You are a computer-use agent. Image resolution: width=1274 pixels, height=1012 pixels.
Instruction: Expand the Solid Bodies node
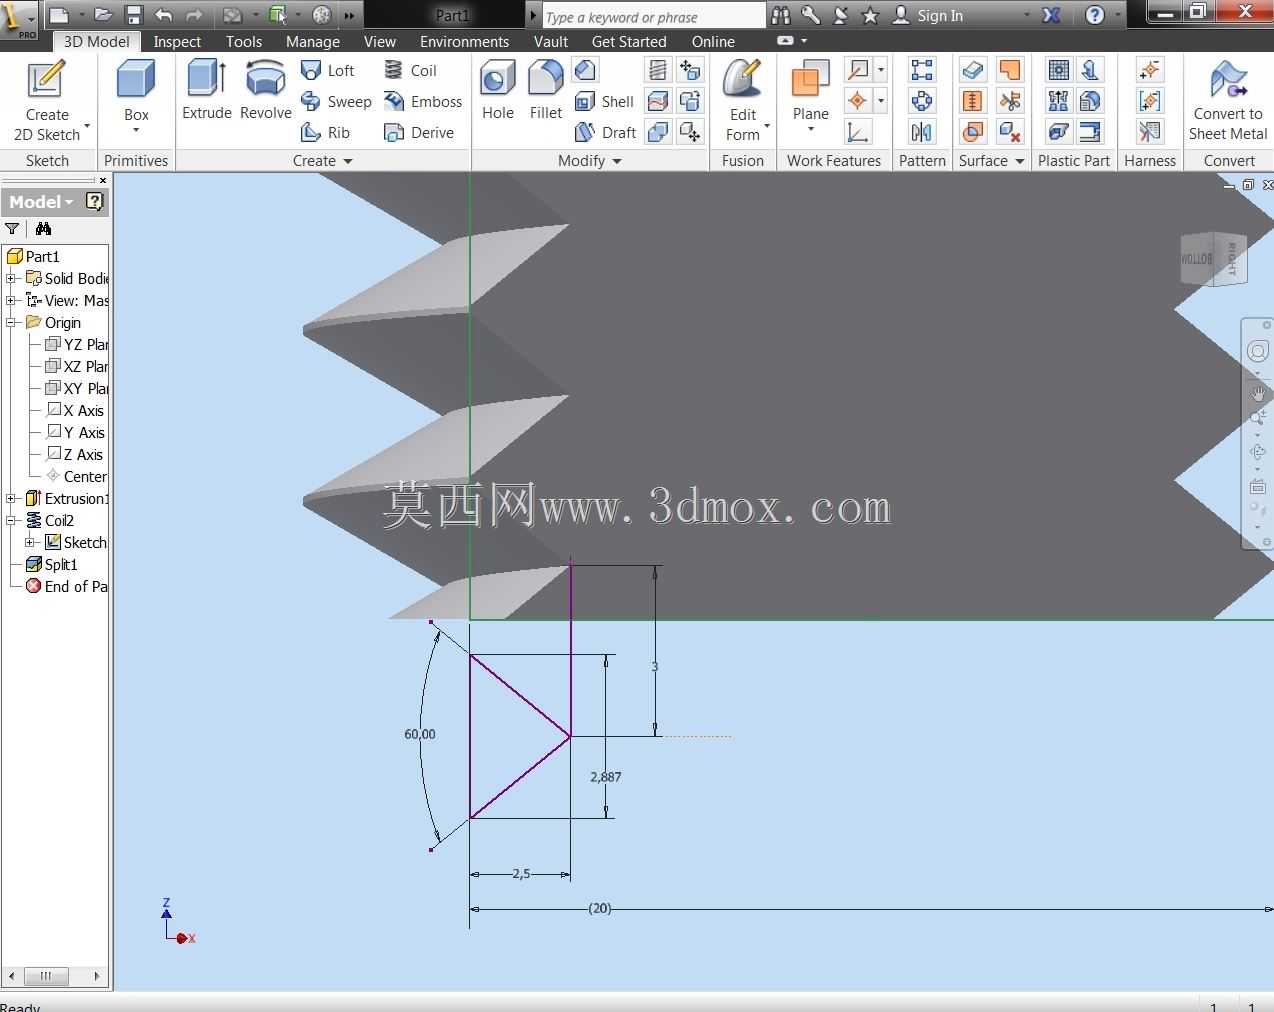10,278
